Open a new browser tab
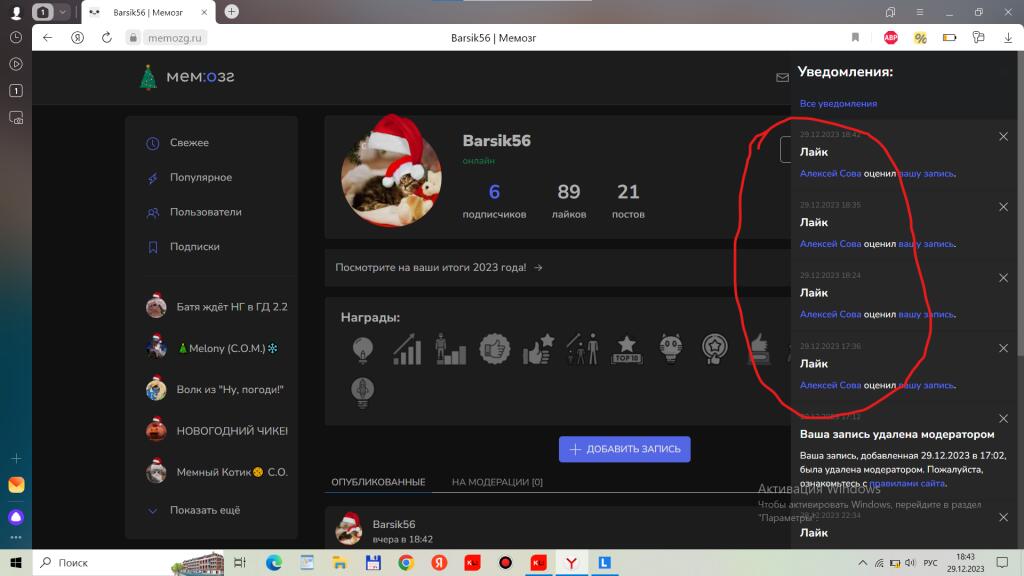 click(x=231, y=12)
